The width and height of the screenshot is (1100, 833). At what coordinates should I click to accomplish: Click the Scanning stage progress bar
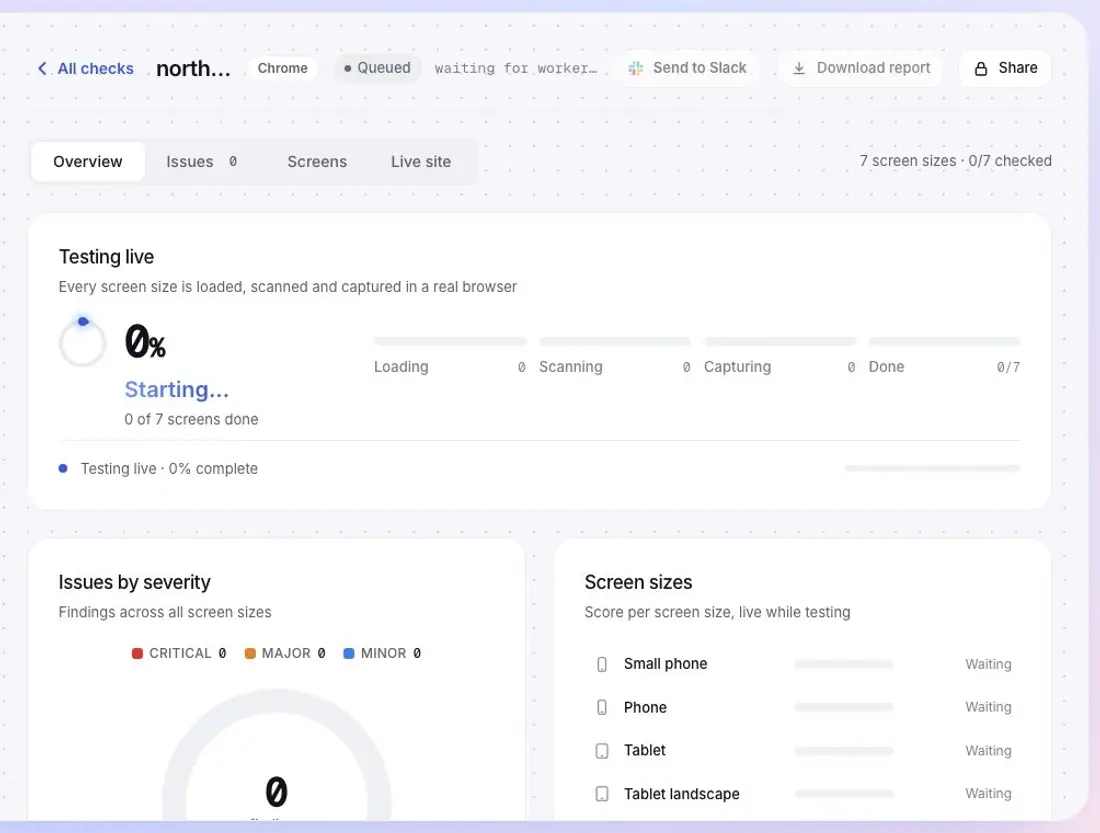615,341
